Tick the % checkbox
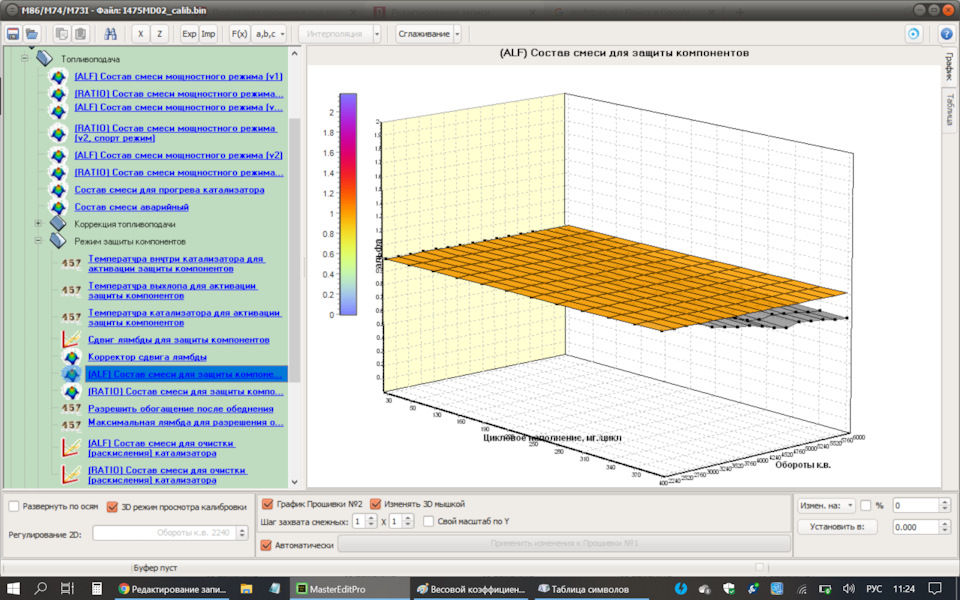 point(866,505)
